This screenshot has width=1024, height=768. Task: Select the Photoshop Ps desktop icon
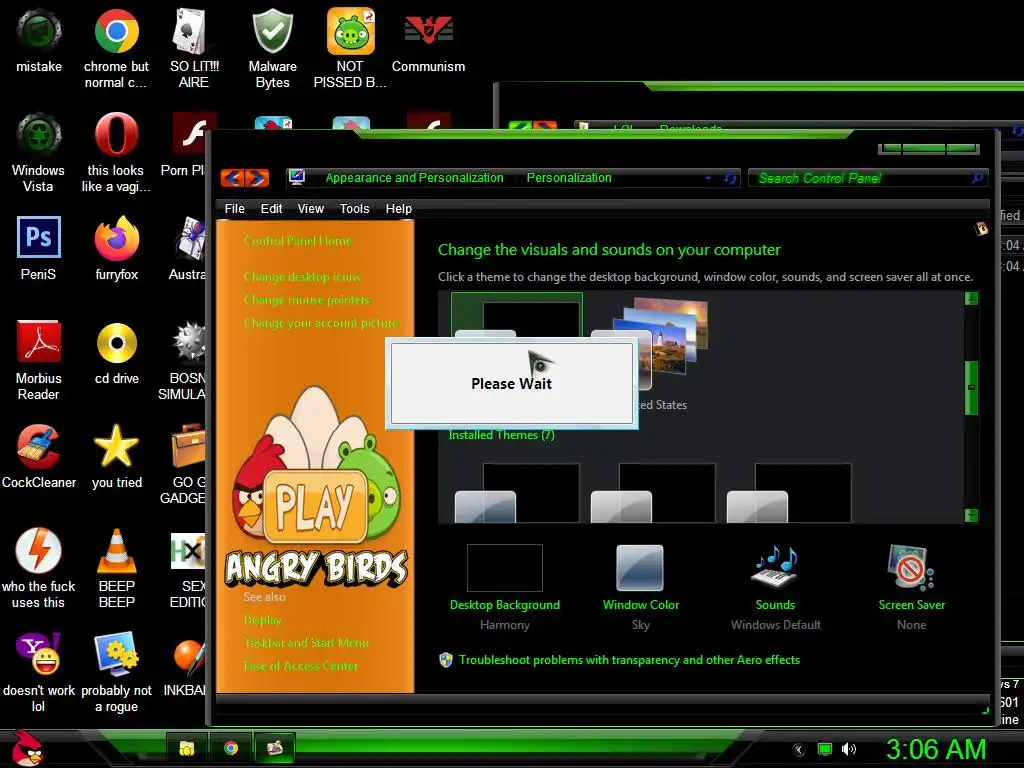click(x=39, y=248)
